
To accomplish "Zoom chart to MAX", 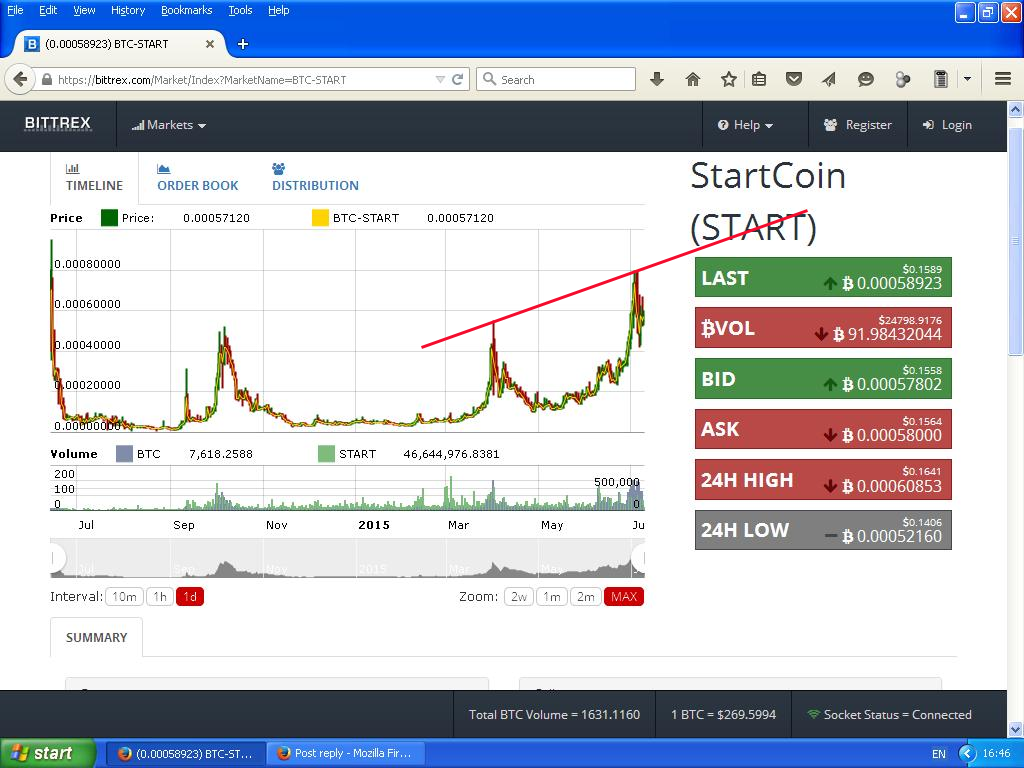I will (x=624, y=596).
